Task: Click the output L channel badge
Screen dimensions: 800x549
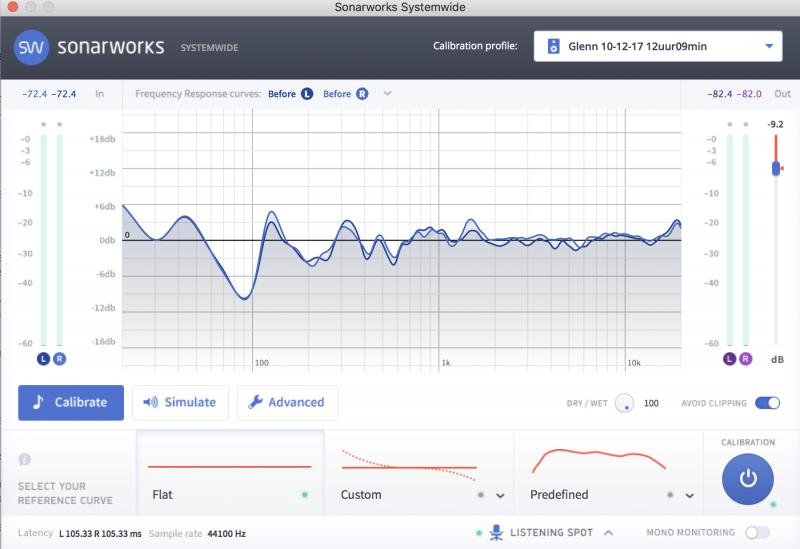Action: [x=730, y=359]
